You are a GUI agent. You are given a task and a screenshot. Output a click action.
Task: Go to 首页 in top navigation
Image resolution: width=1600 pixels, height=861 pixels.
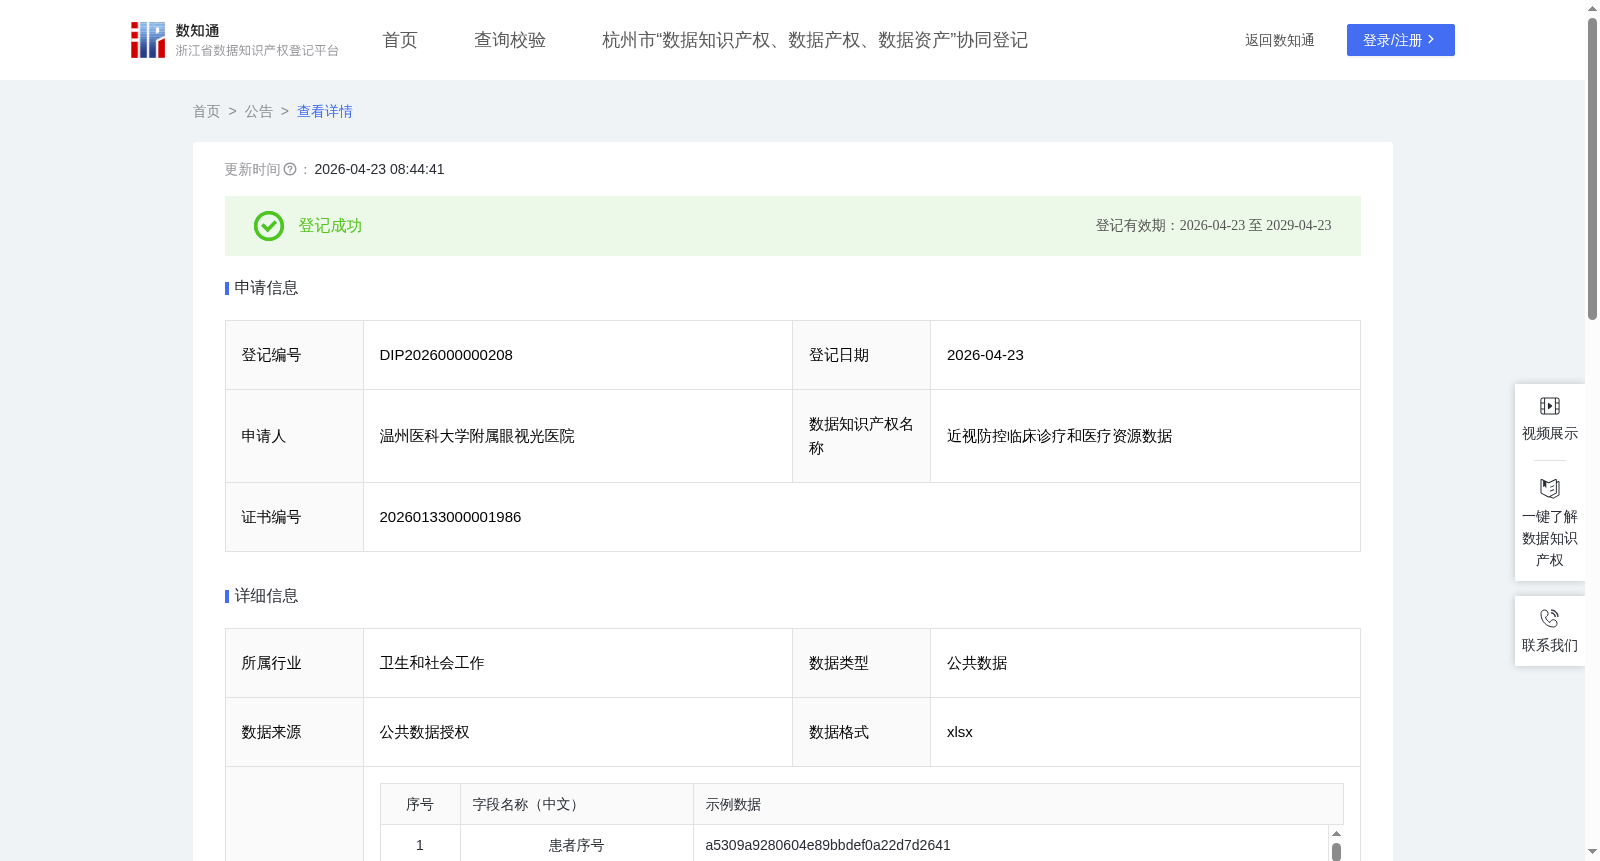400,40
